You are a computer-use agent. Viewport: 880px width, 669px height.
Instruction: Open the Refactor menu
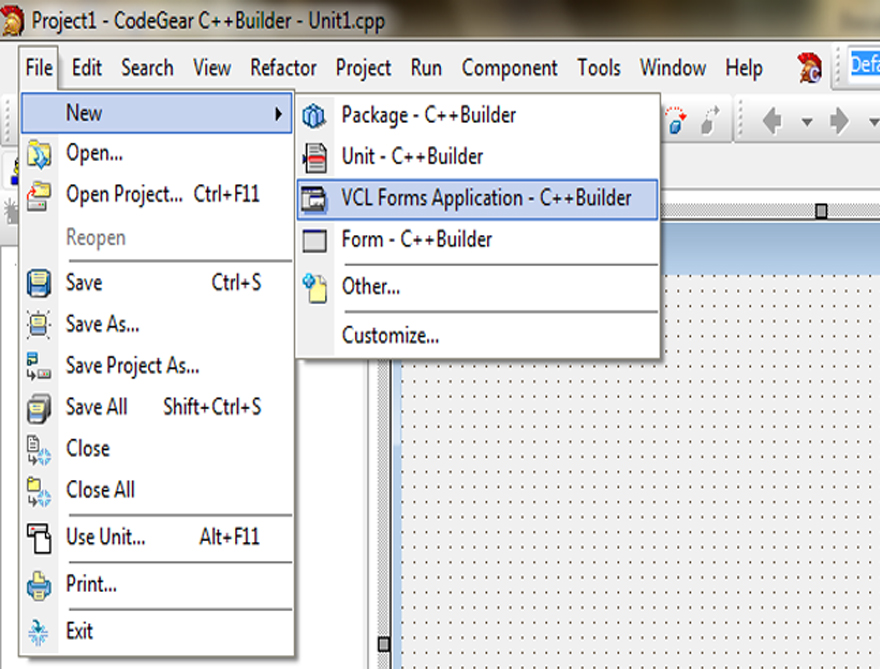point(283,68)
